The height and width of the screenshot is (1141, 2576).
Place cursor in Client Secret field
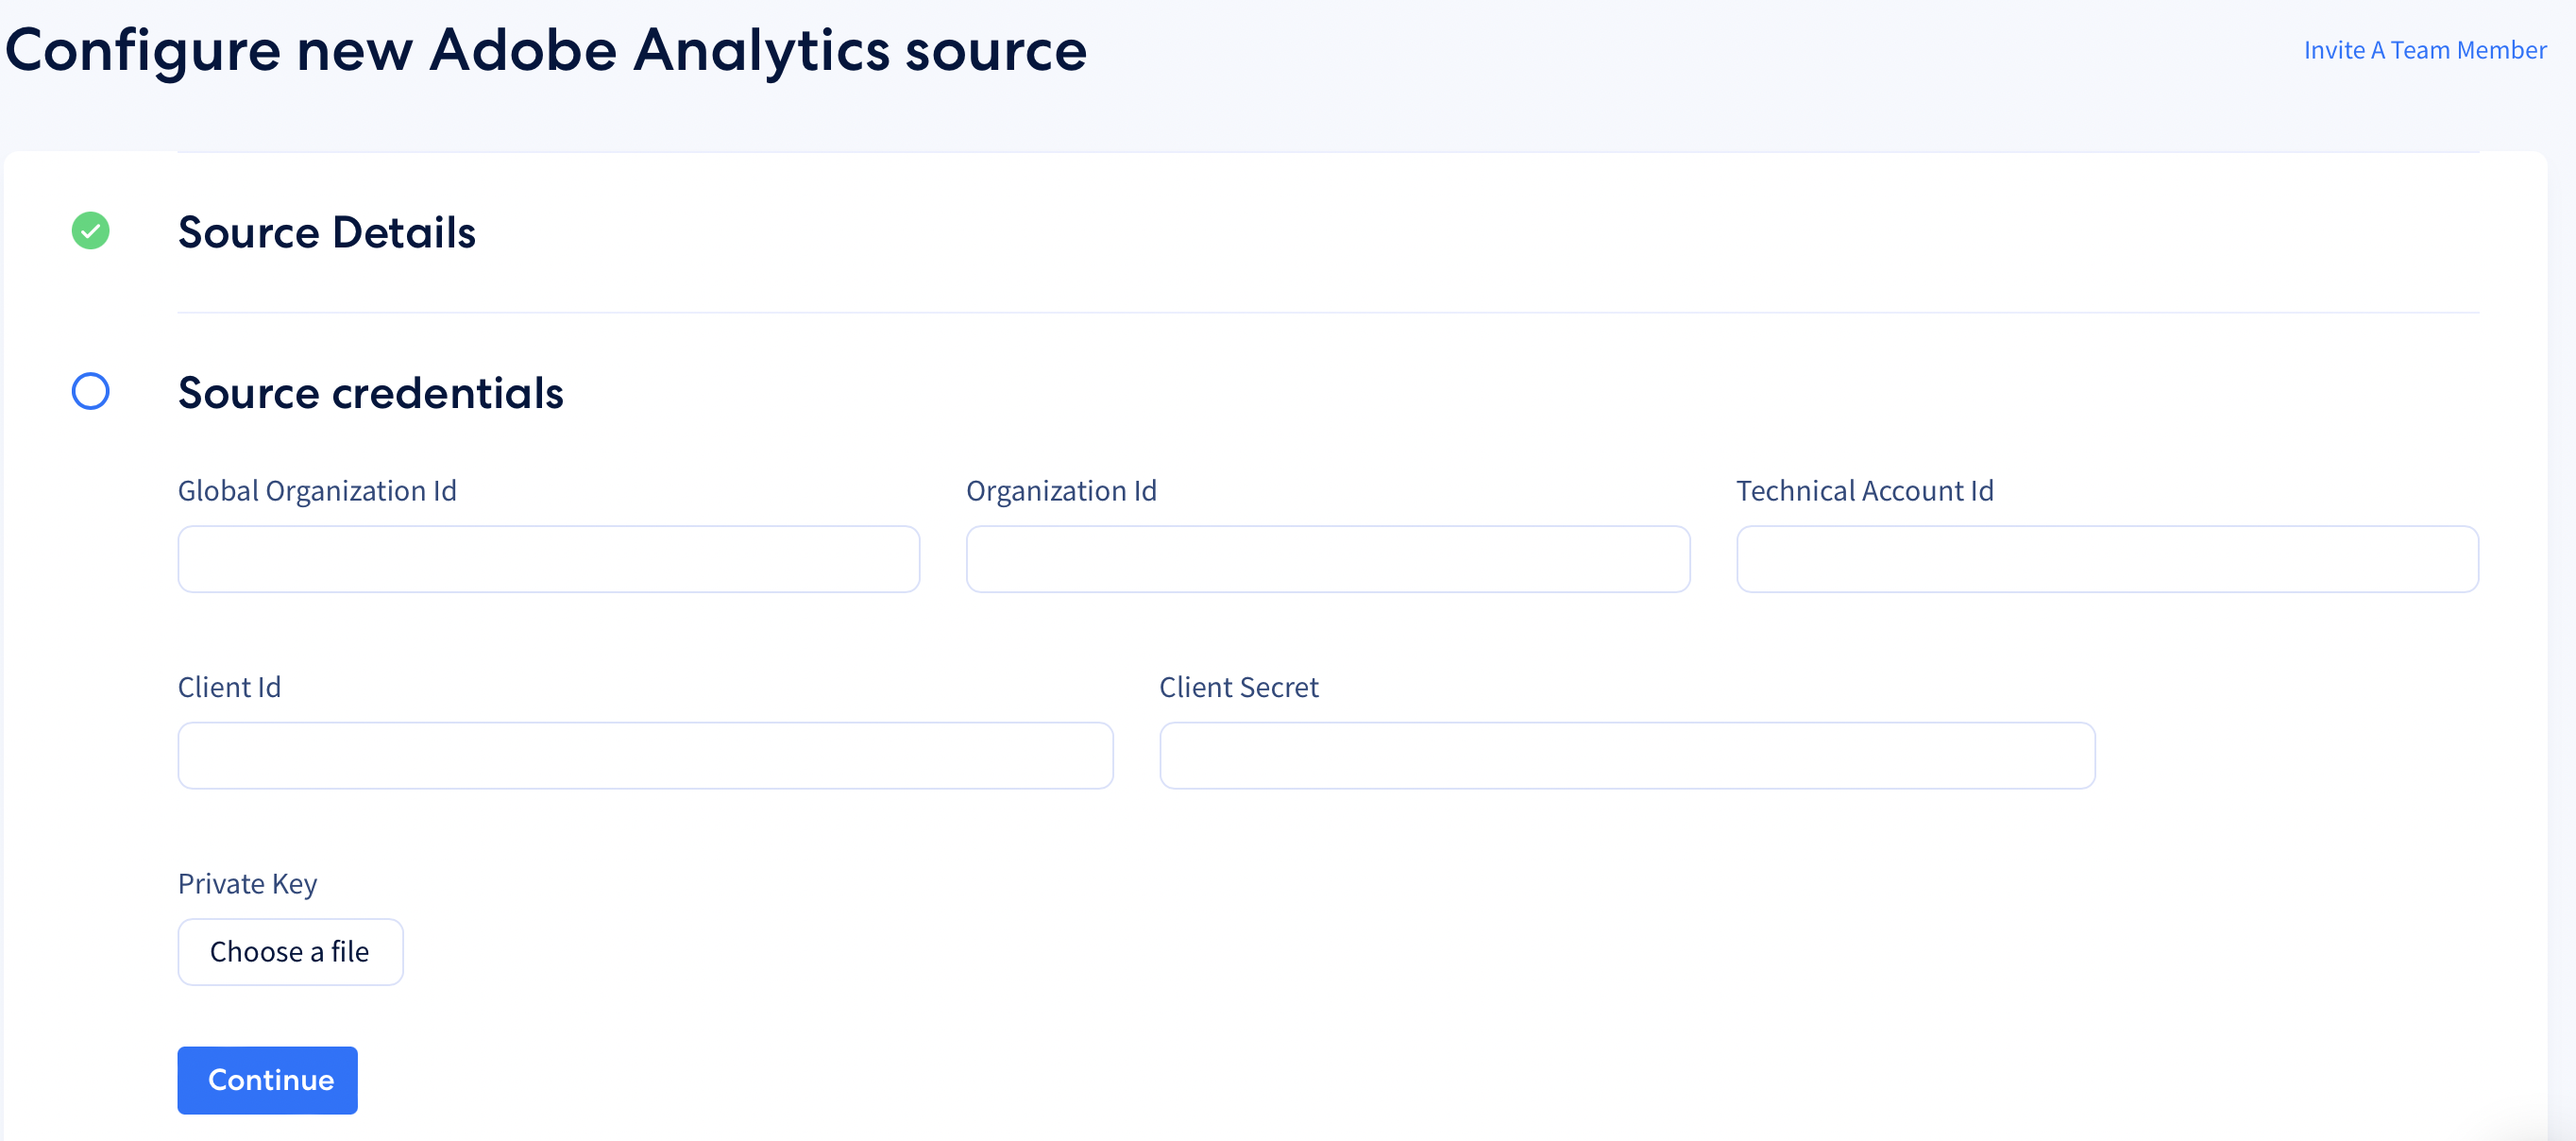[1626, 756]
